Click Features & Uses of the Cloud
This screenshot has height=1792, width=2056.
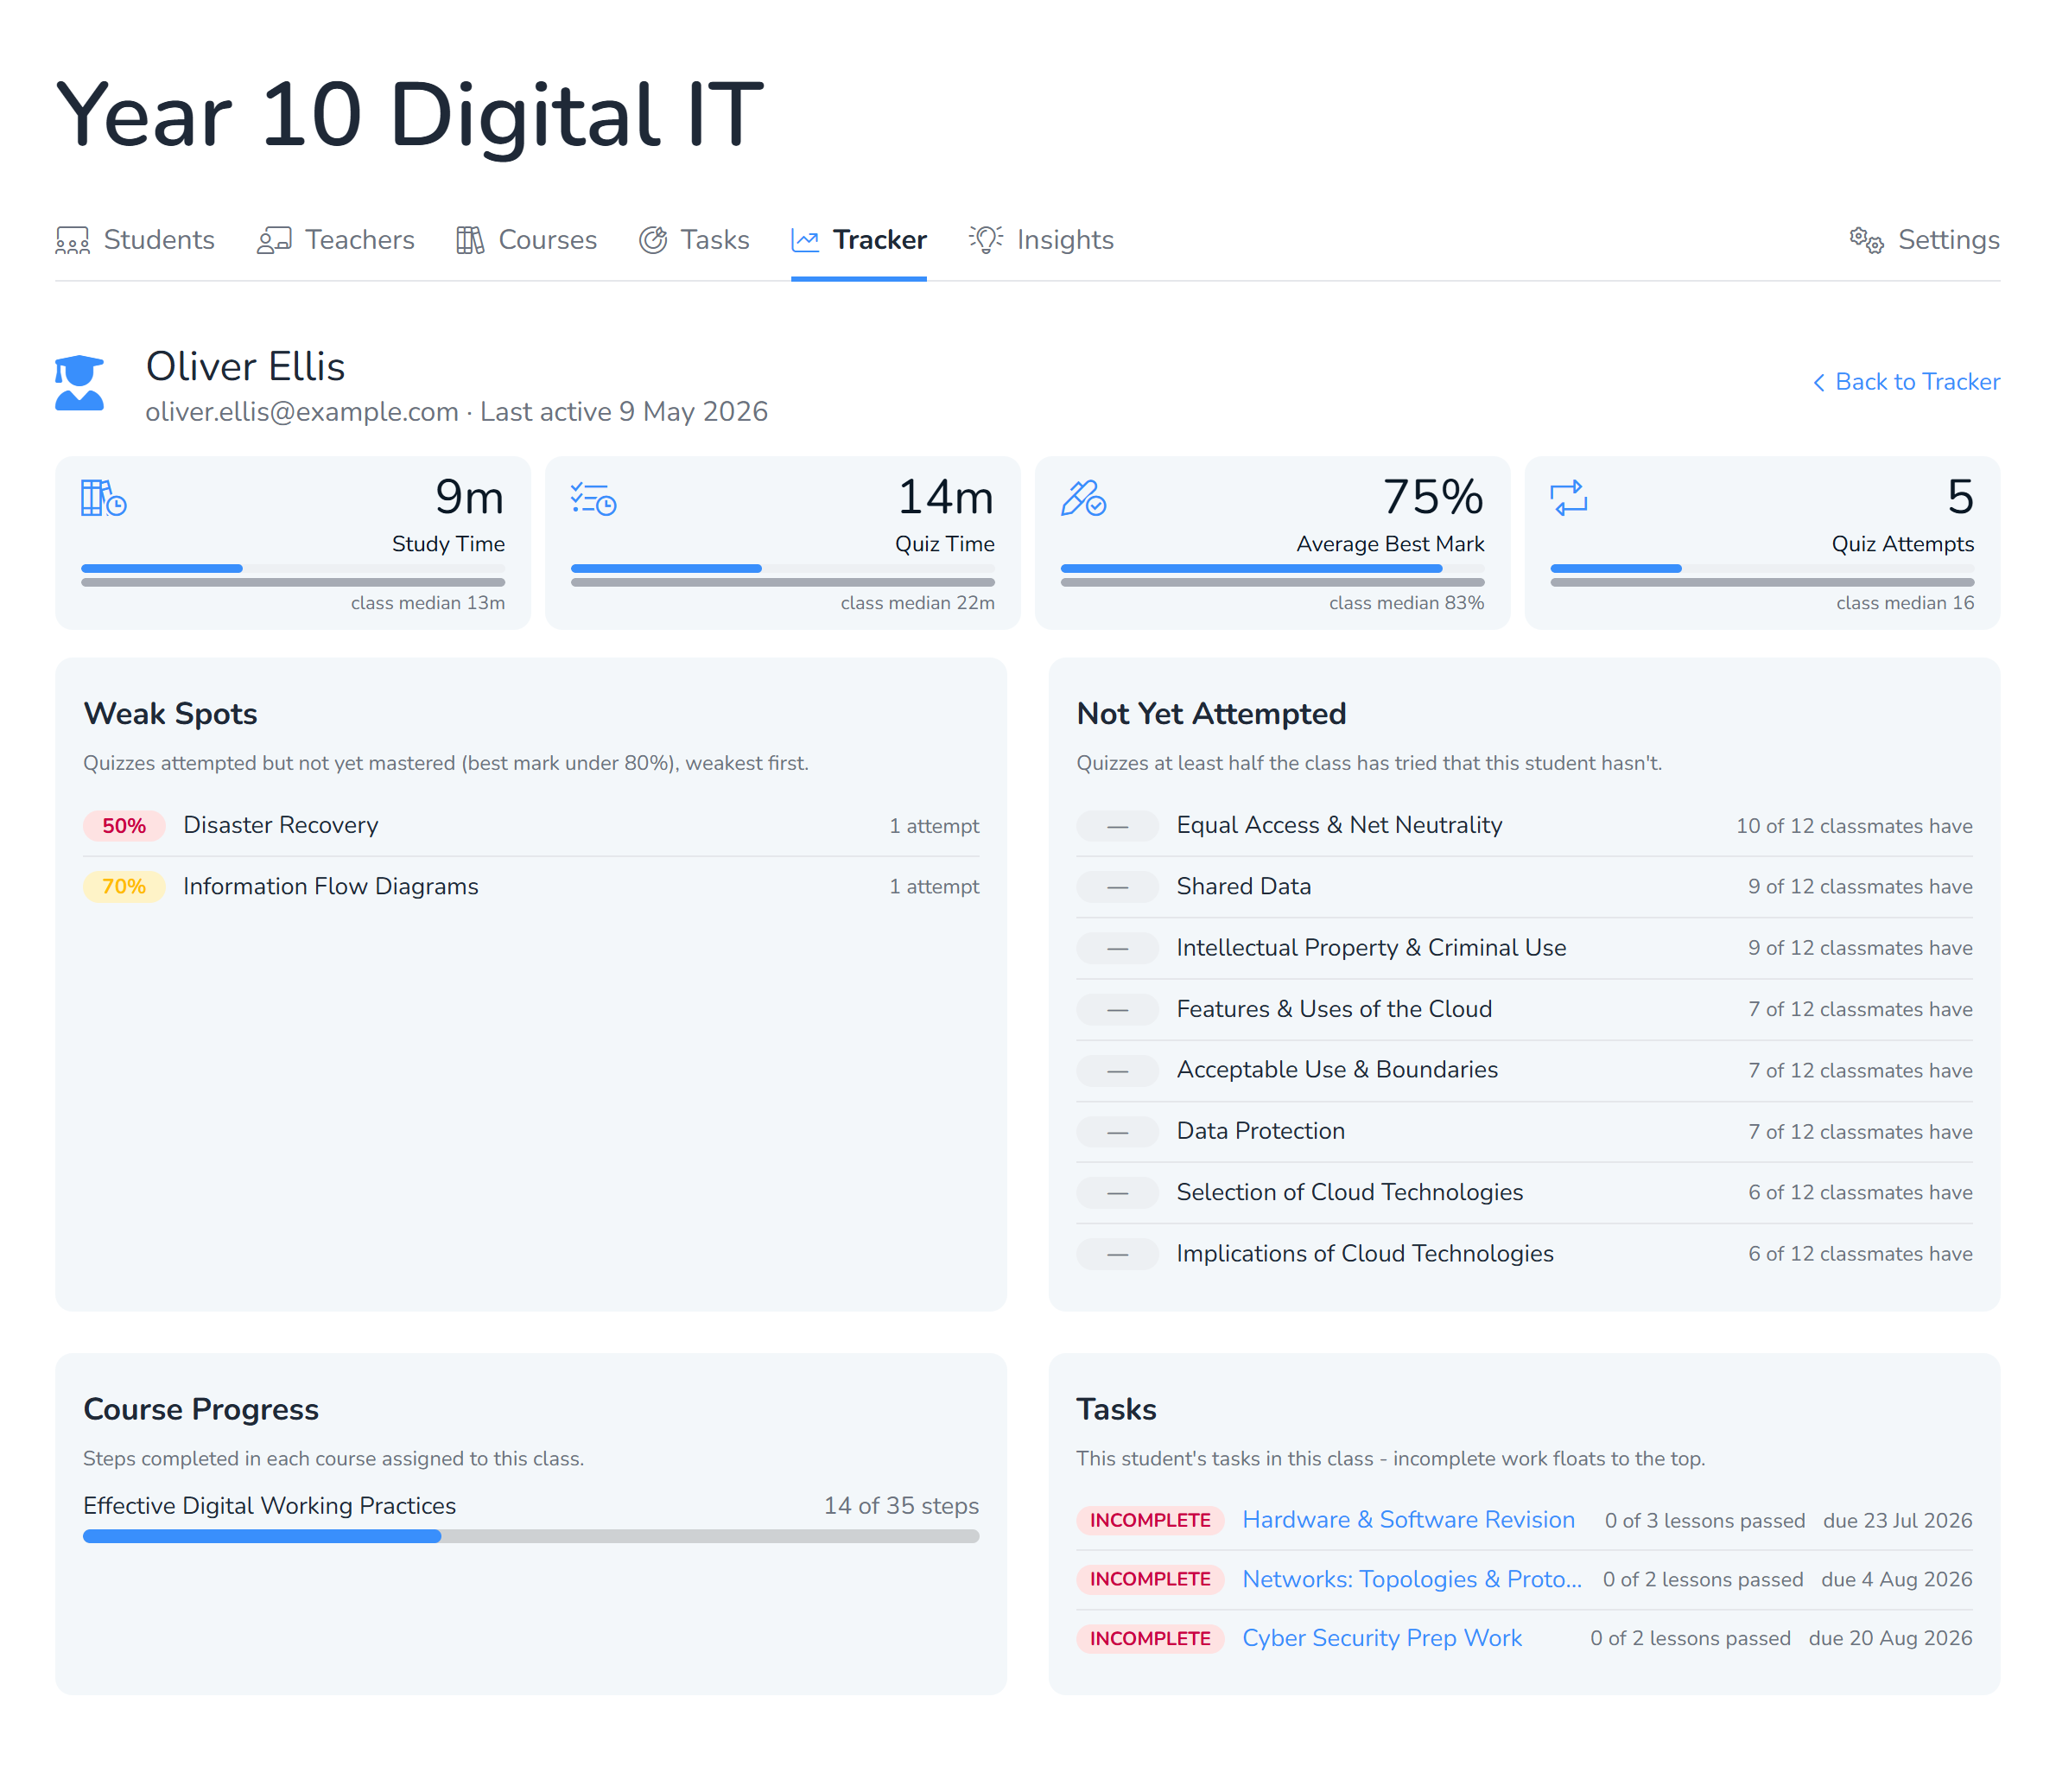pos(1334,1009)
